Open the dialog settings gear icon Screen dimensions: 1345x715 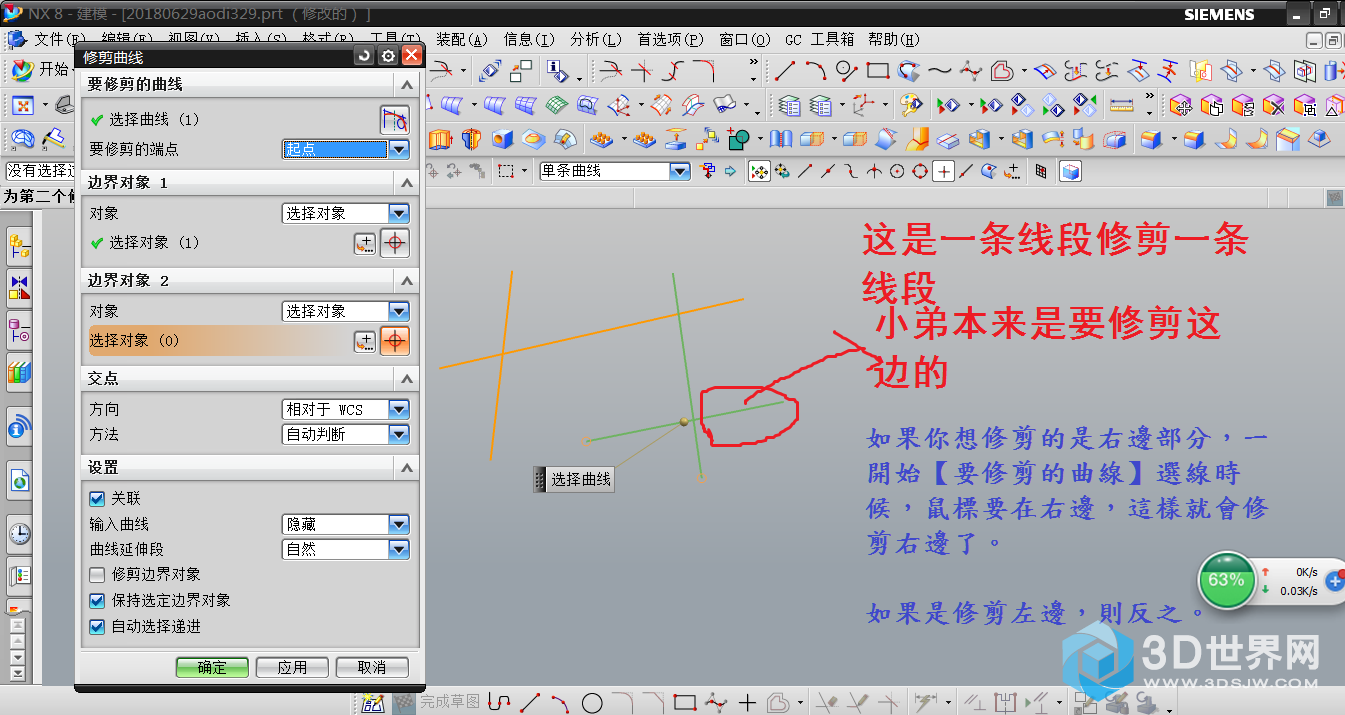coord(388,57)
